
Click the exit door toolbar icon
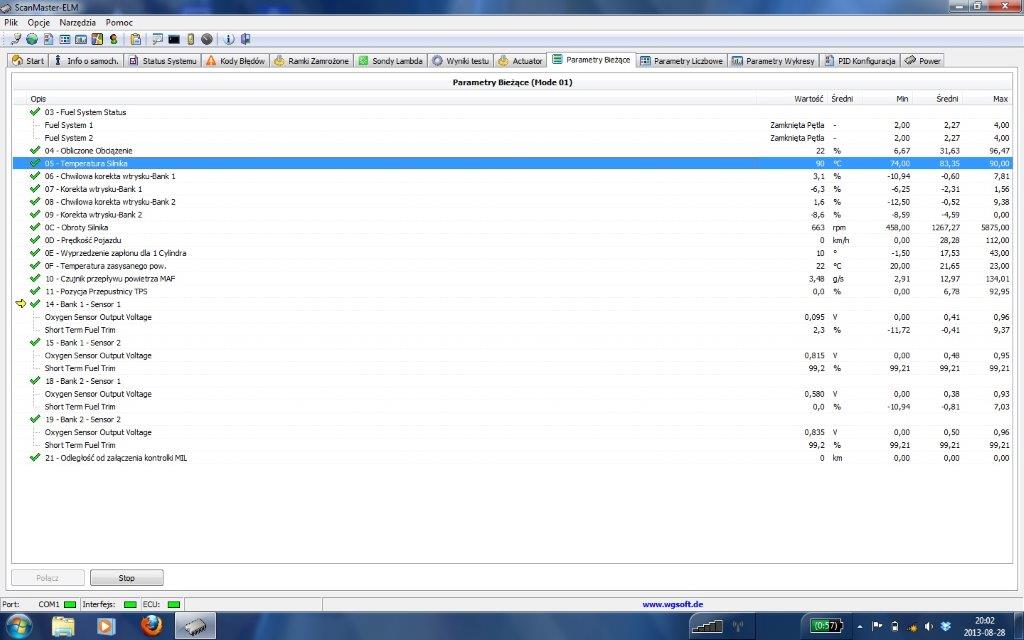point(244,39)
